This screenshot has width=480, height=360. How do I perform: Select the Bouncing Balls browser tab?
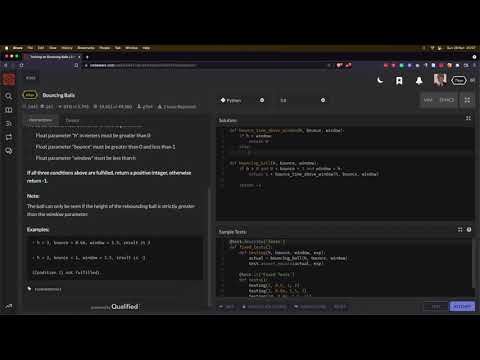click(x=52, y=57)
